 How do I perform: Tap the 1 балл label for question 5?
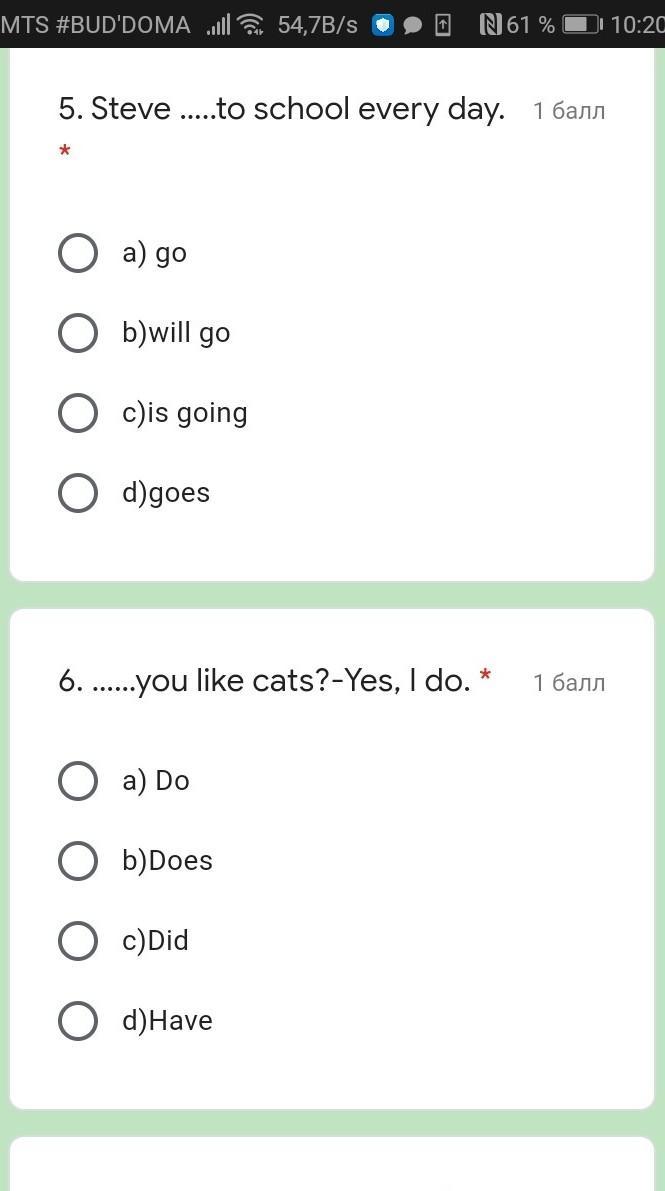tap(569, 111)
